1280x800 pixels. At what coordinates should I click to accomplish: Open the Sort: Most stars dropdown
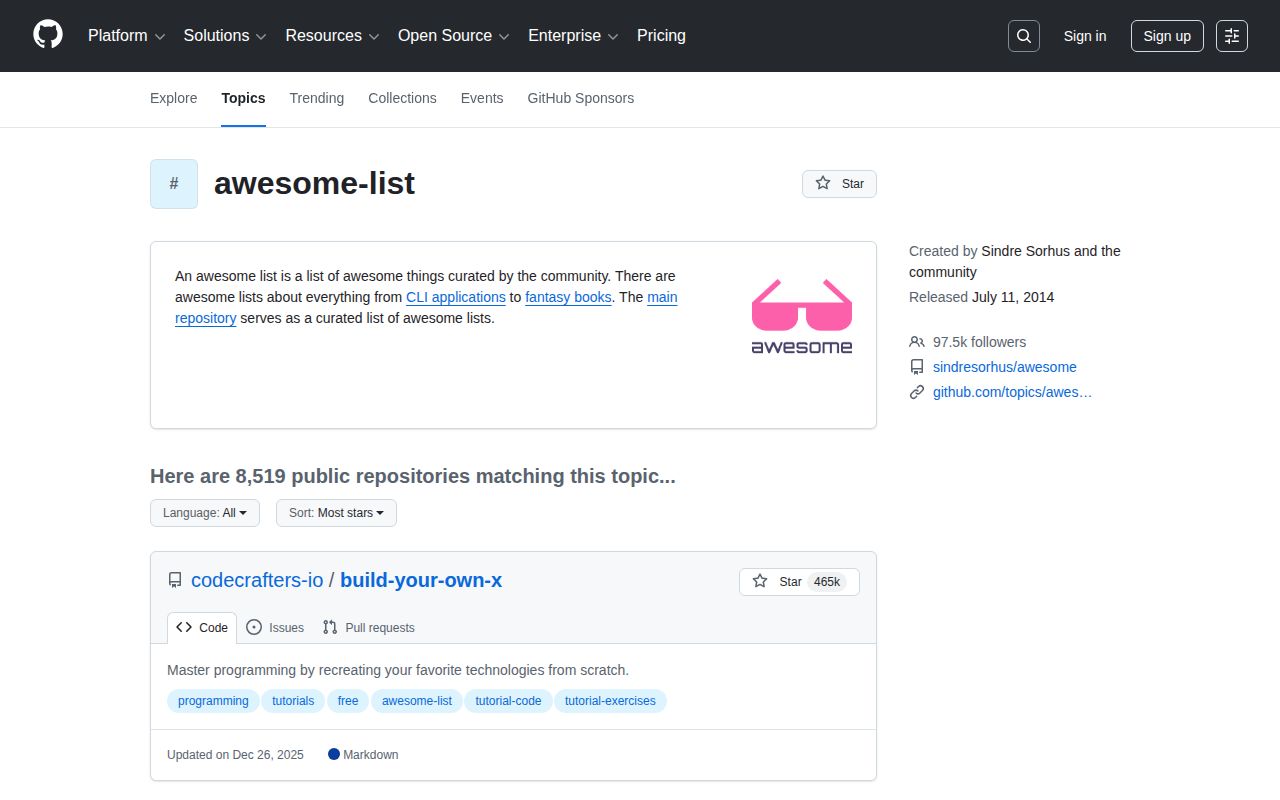point(336,512)
